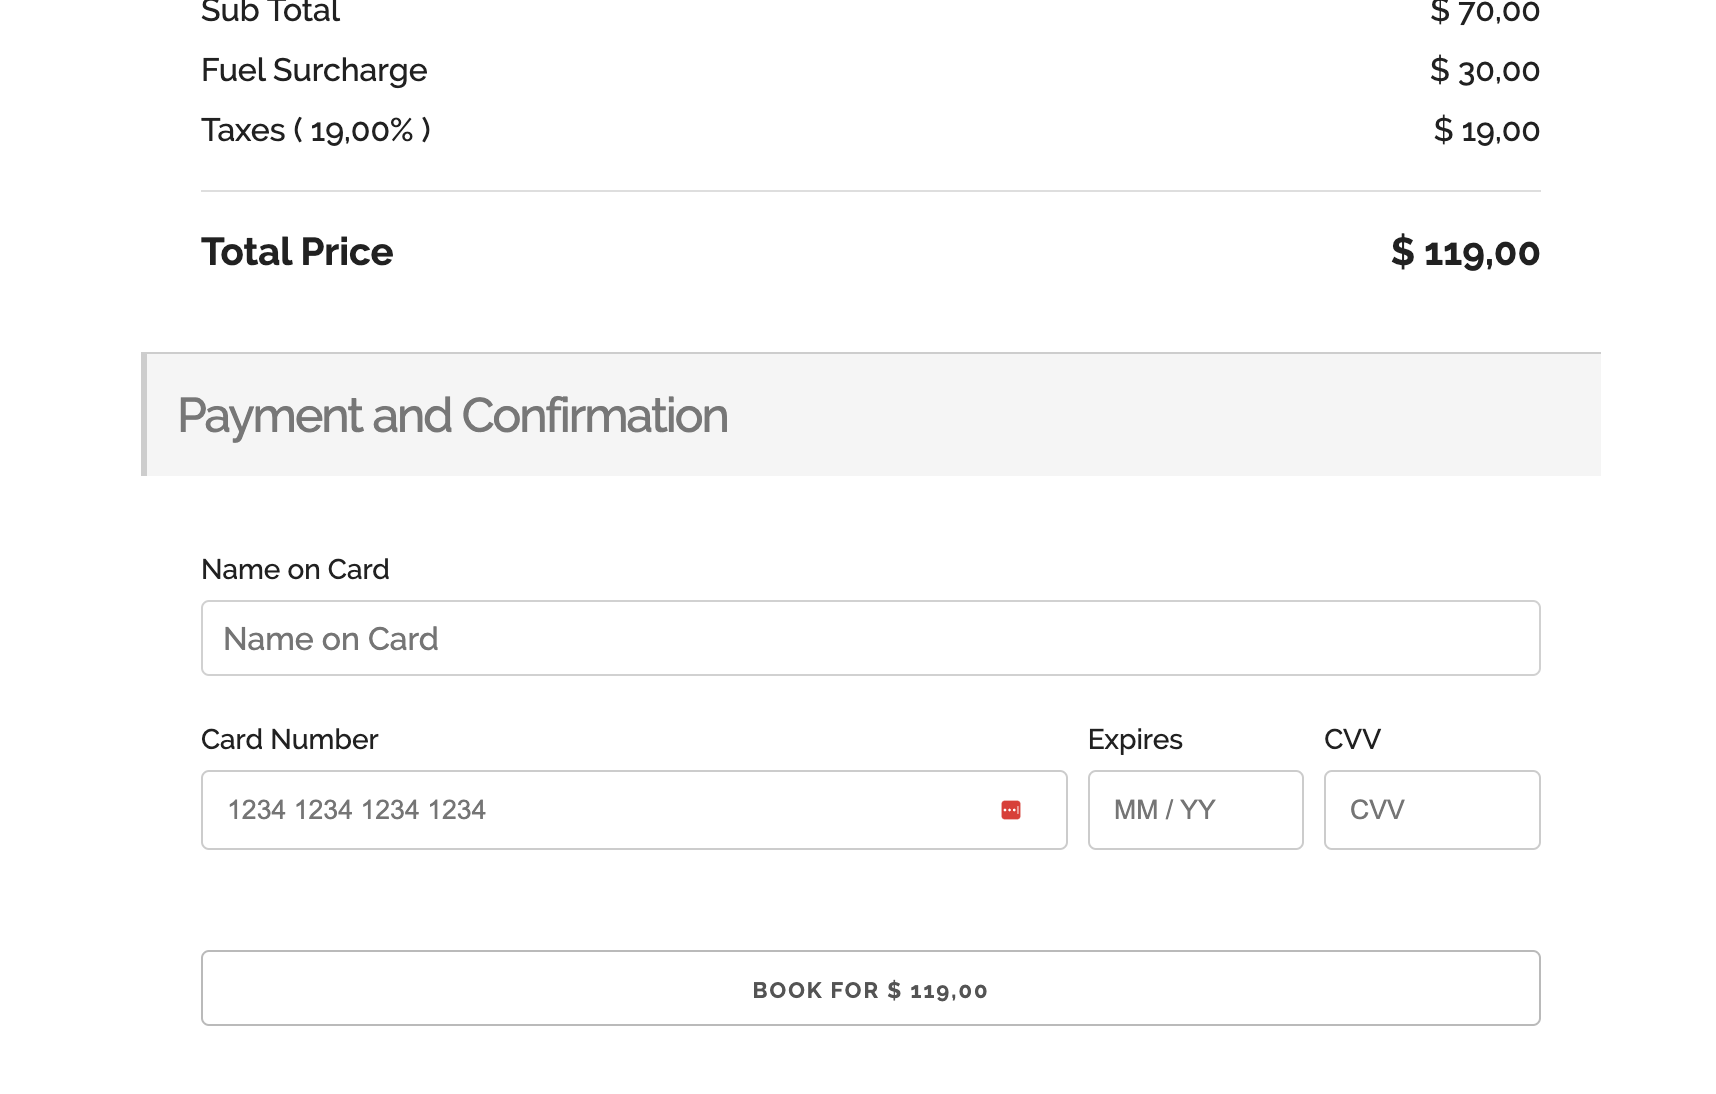This screenshot has width=1716, height=1094.
Task: Click the Taxes ( 19,00% ) label
Action: [316, 130]
